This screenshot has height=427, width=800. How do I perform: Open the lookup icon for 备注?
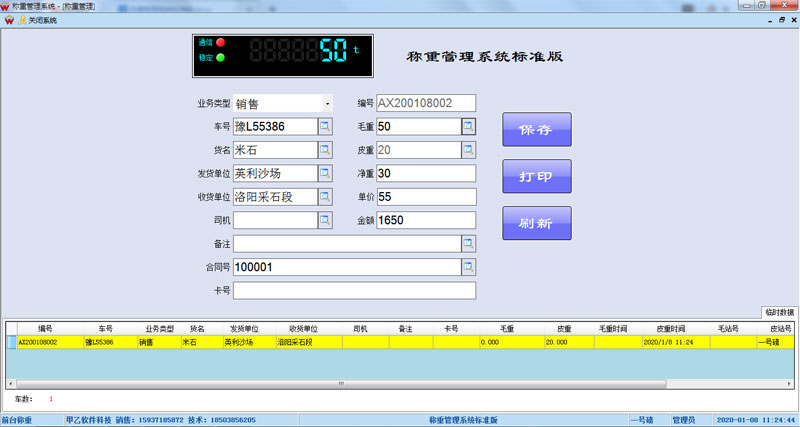468,243
